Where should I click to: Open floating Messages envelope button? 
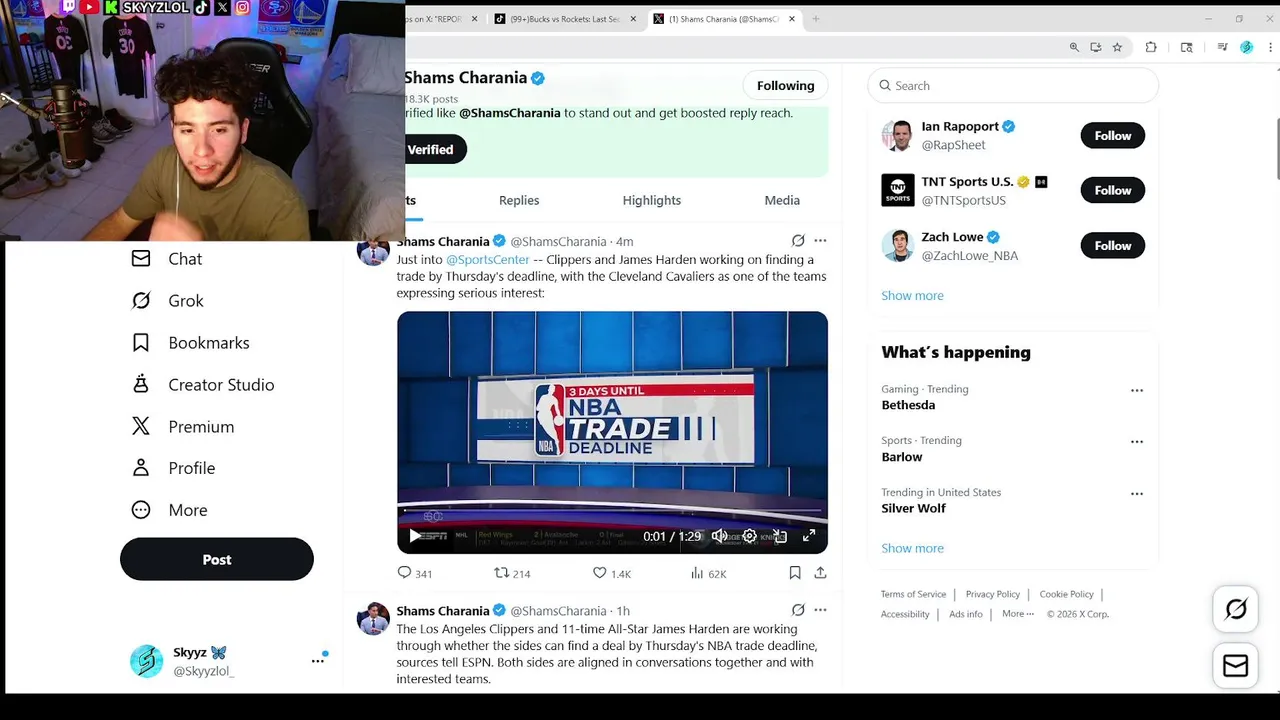1236,666
